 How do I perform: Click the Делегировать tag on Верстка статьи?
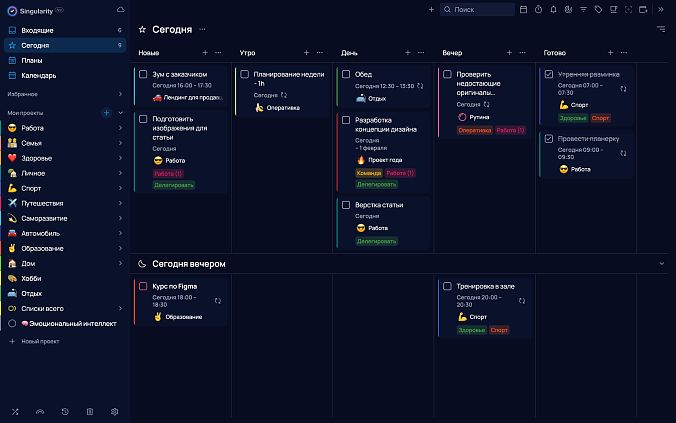coord(376,241)
